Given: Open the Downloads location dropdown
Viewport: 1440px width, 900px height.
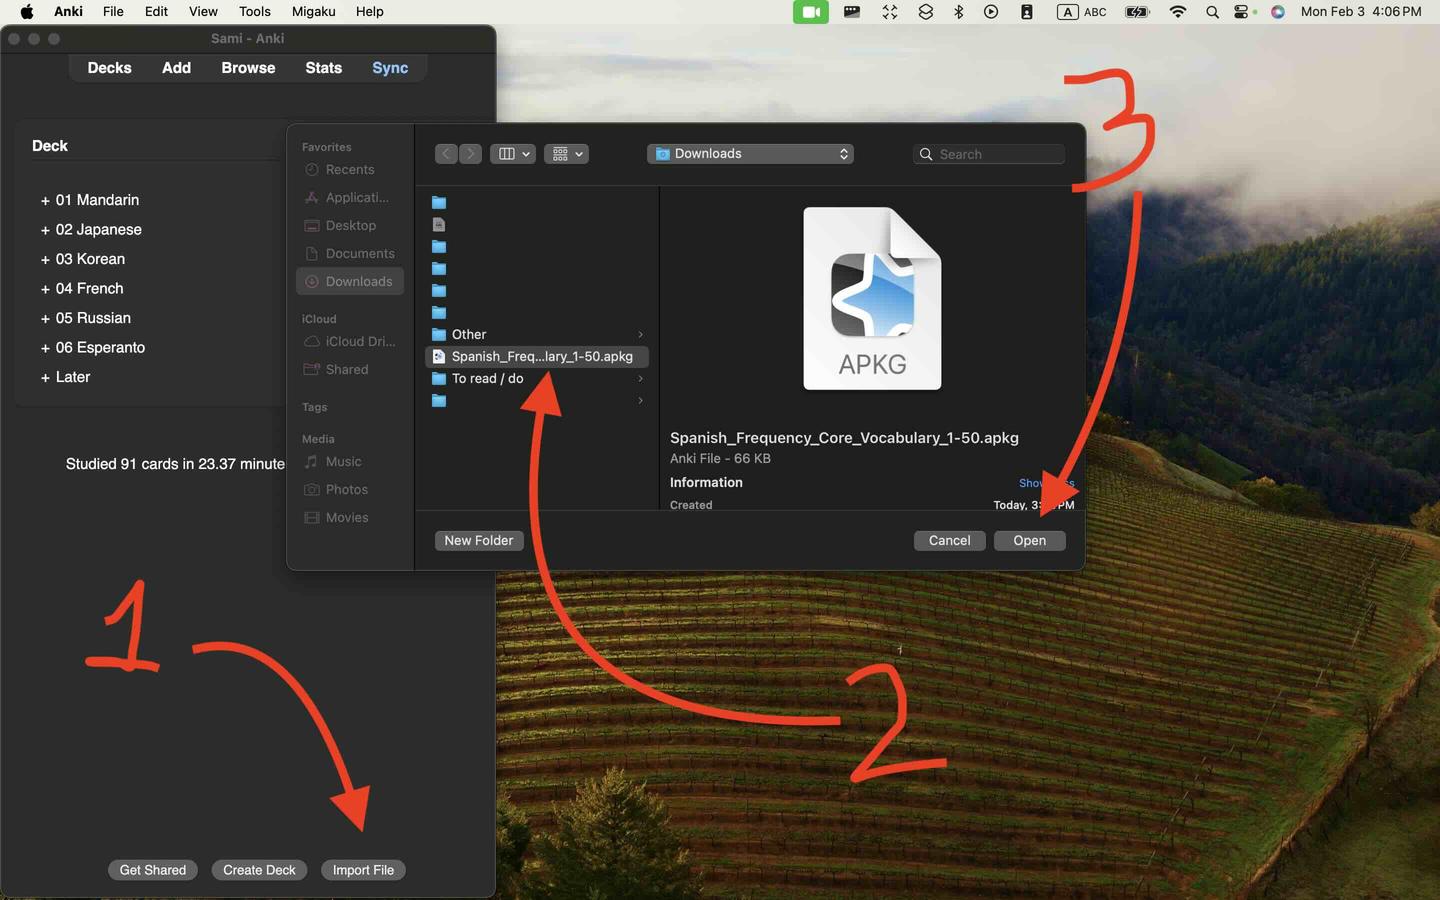Looking at the screenshot, I should point(750,154).
